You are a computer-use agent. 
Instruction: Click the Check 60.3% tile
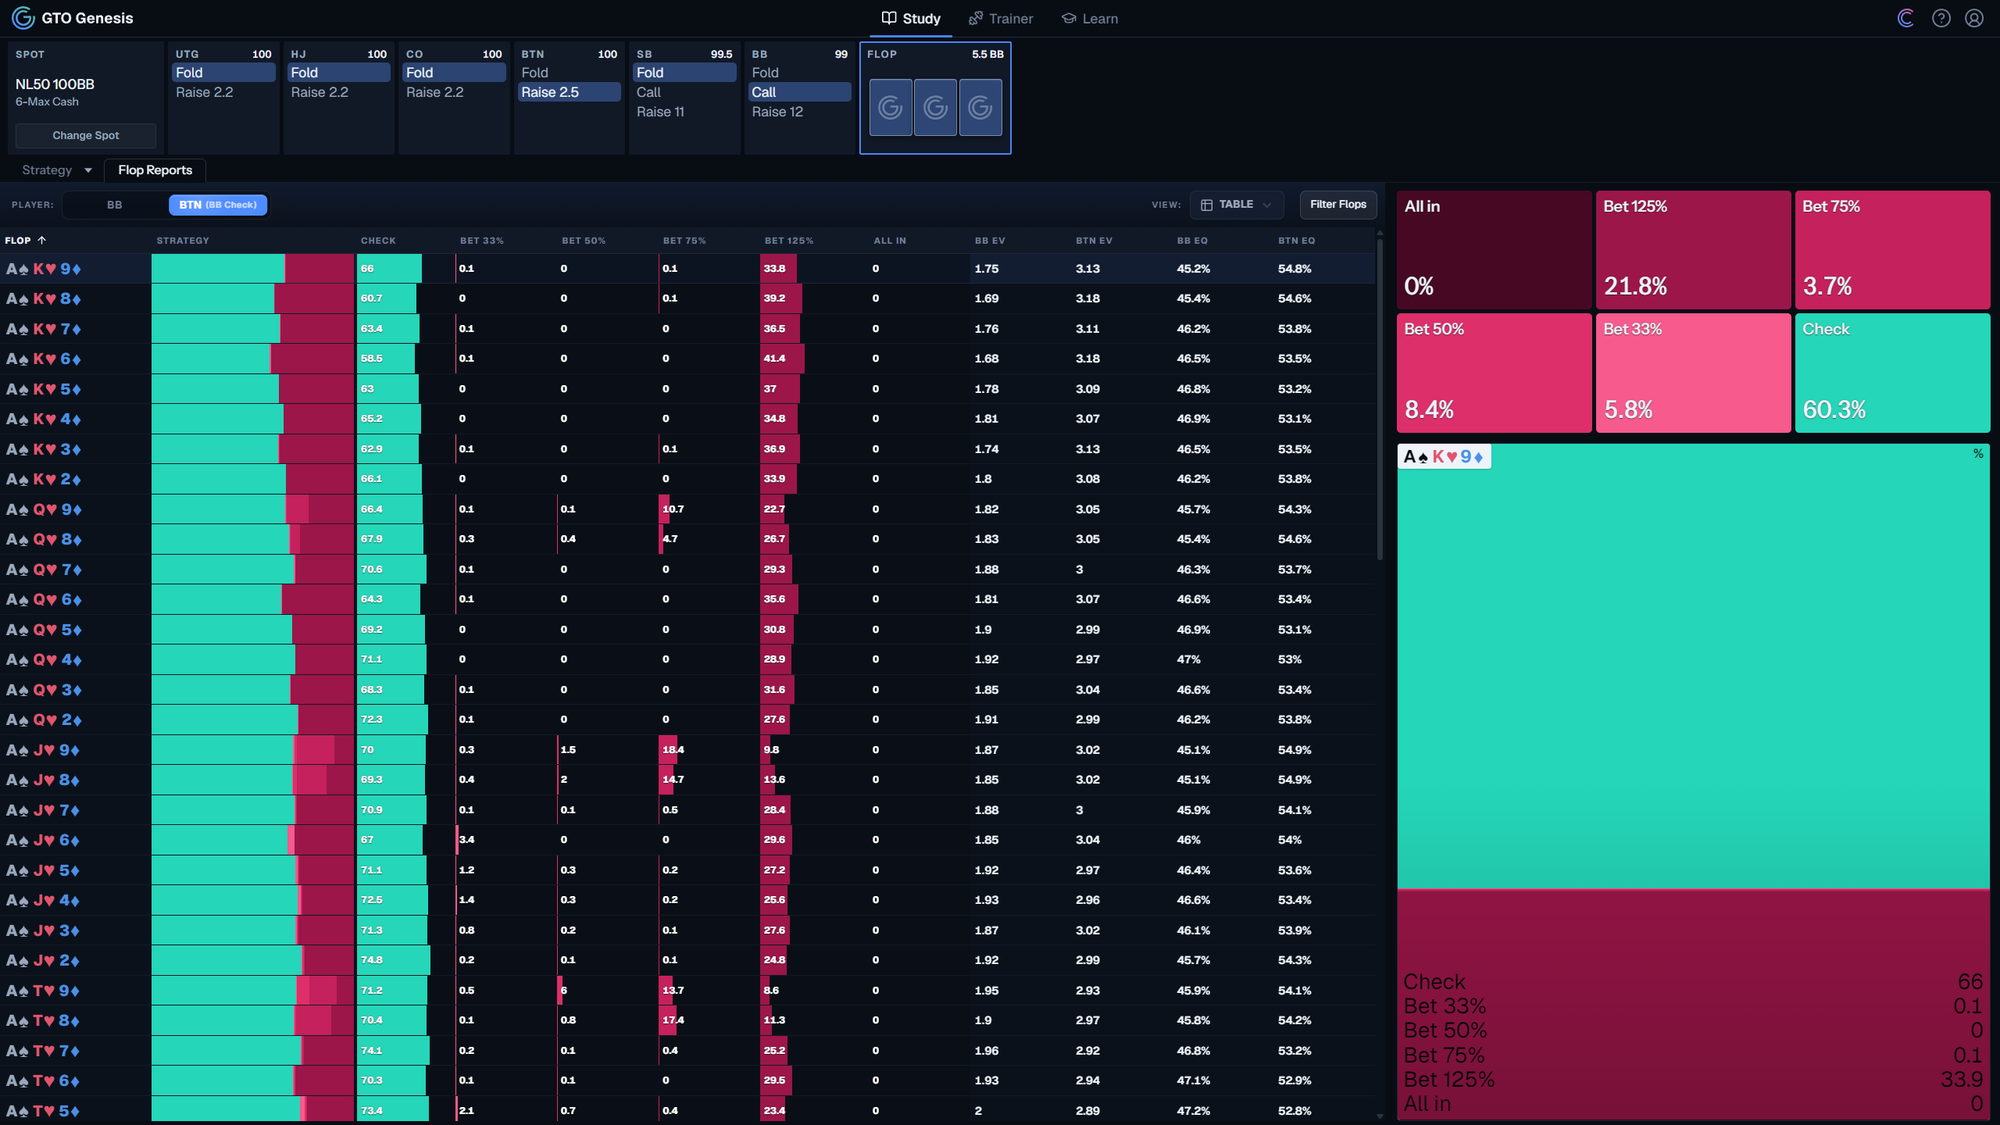click(x=1892, y=373)
